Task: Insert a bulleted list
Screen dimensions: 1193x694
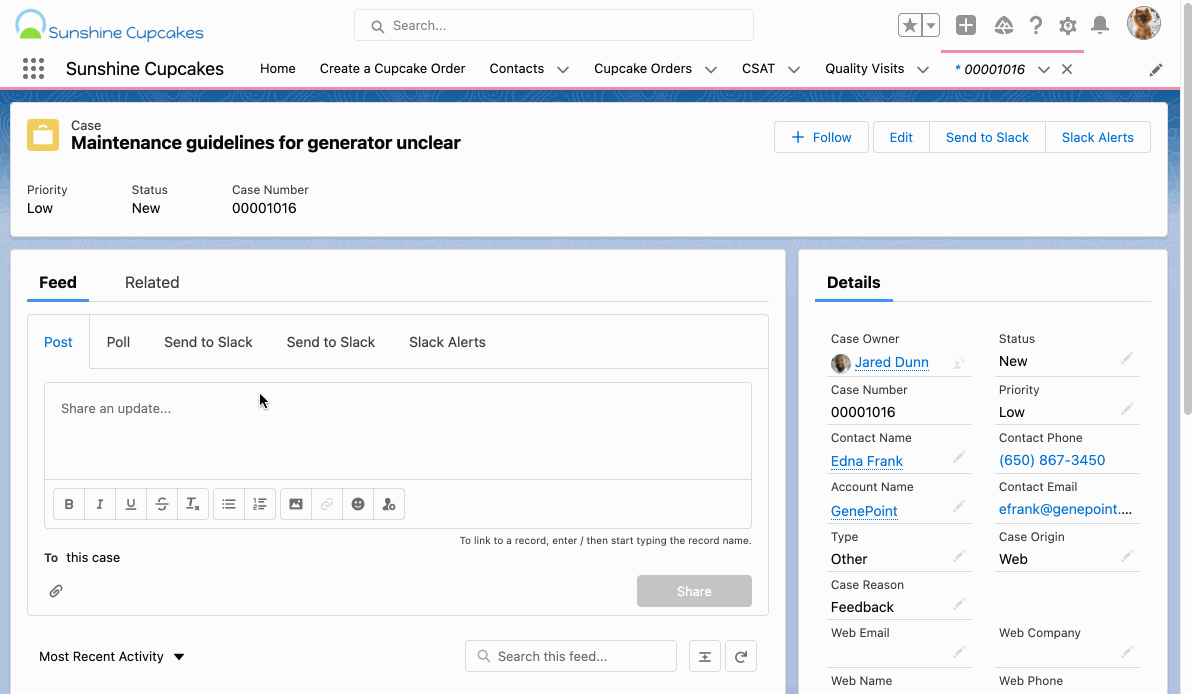Action: 229,504
